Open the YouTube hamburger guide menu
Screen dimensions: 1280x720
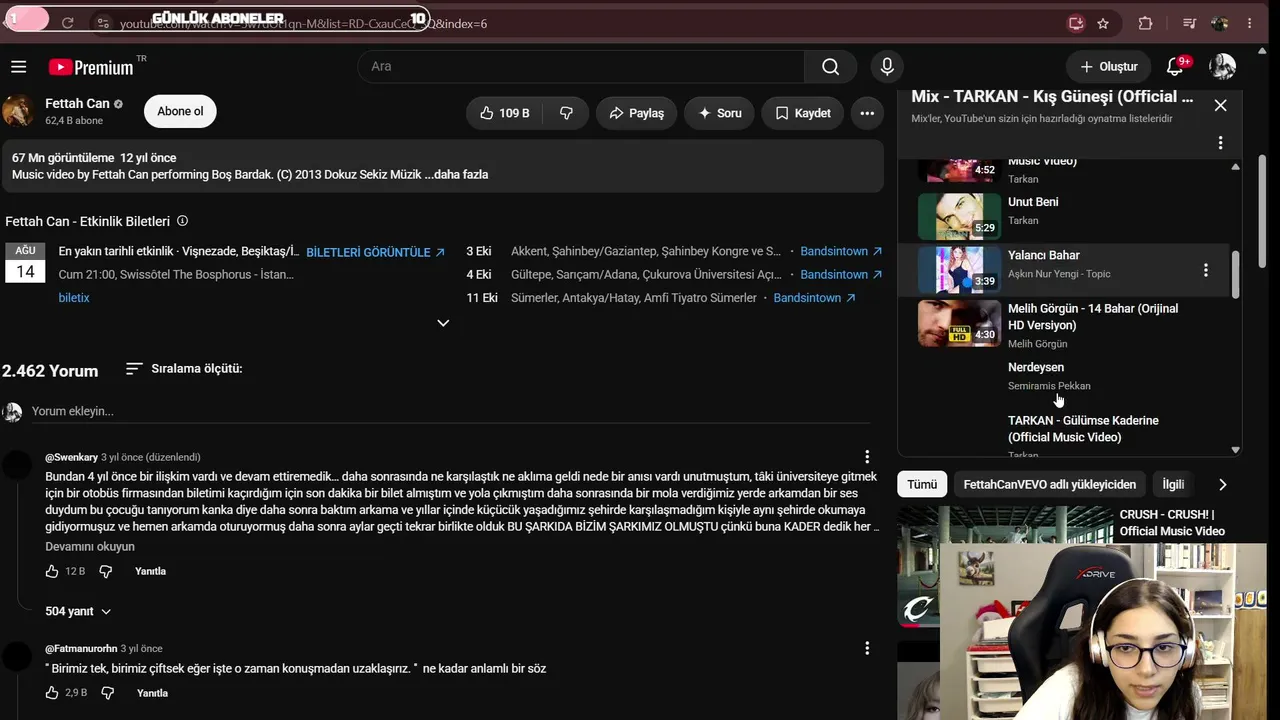click(19, 67)
